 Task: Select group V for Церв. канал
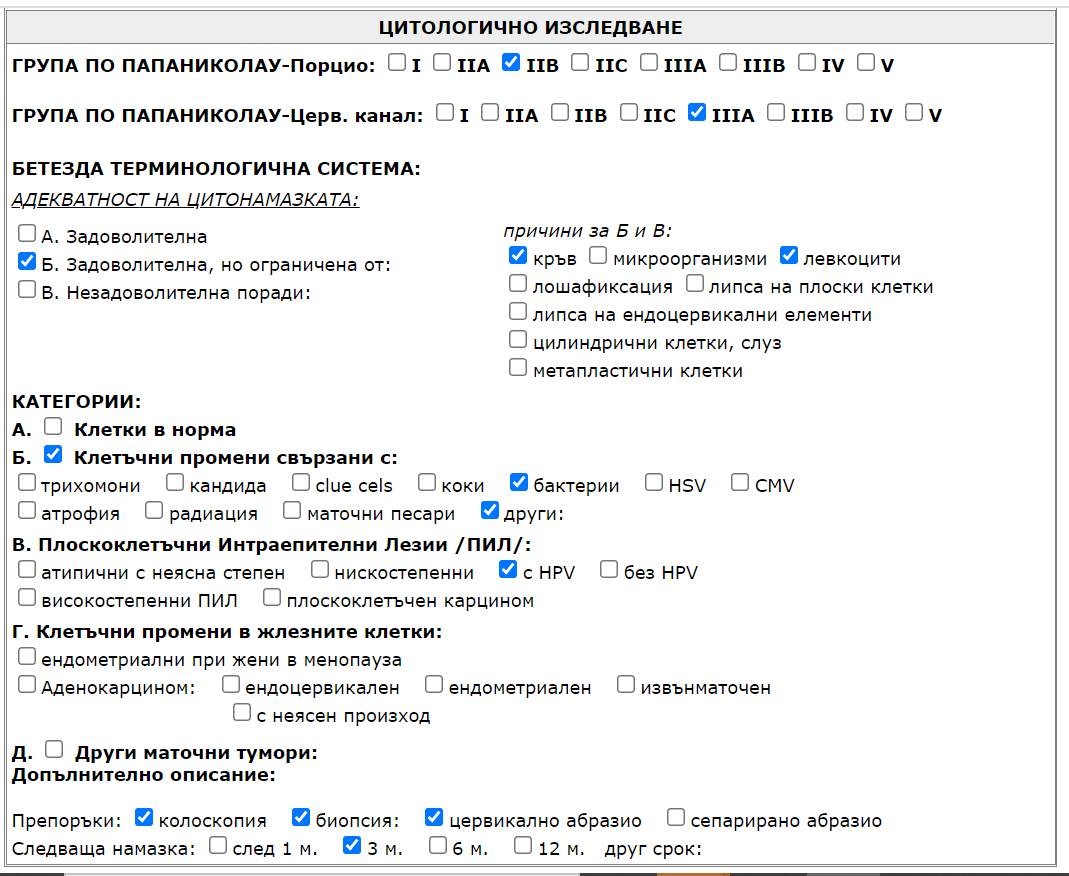(913, 113)
